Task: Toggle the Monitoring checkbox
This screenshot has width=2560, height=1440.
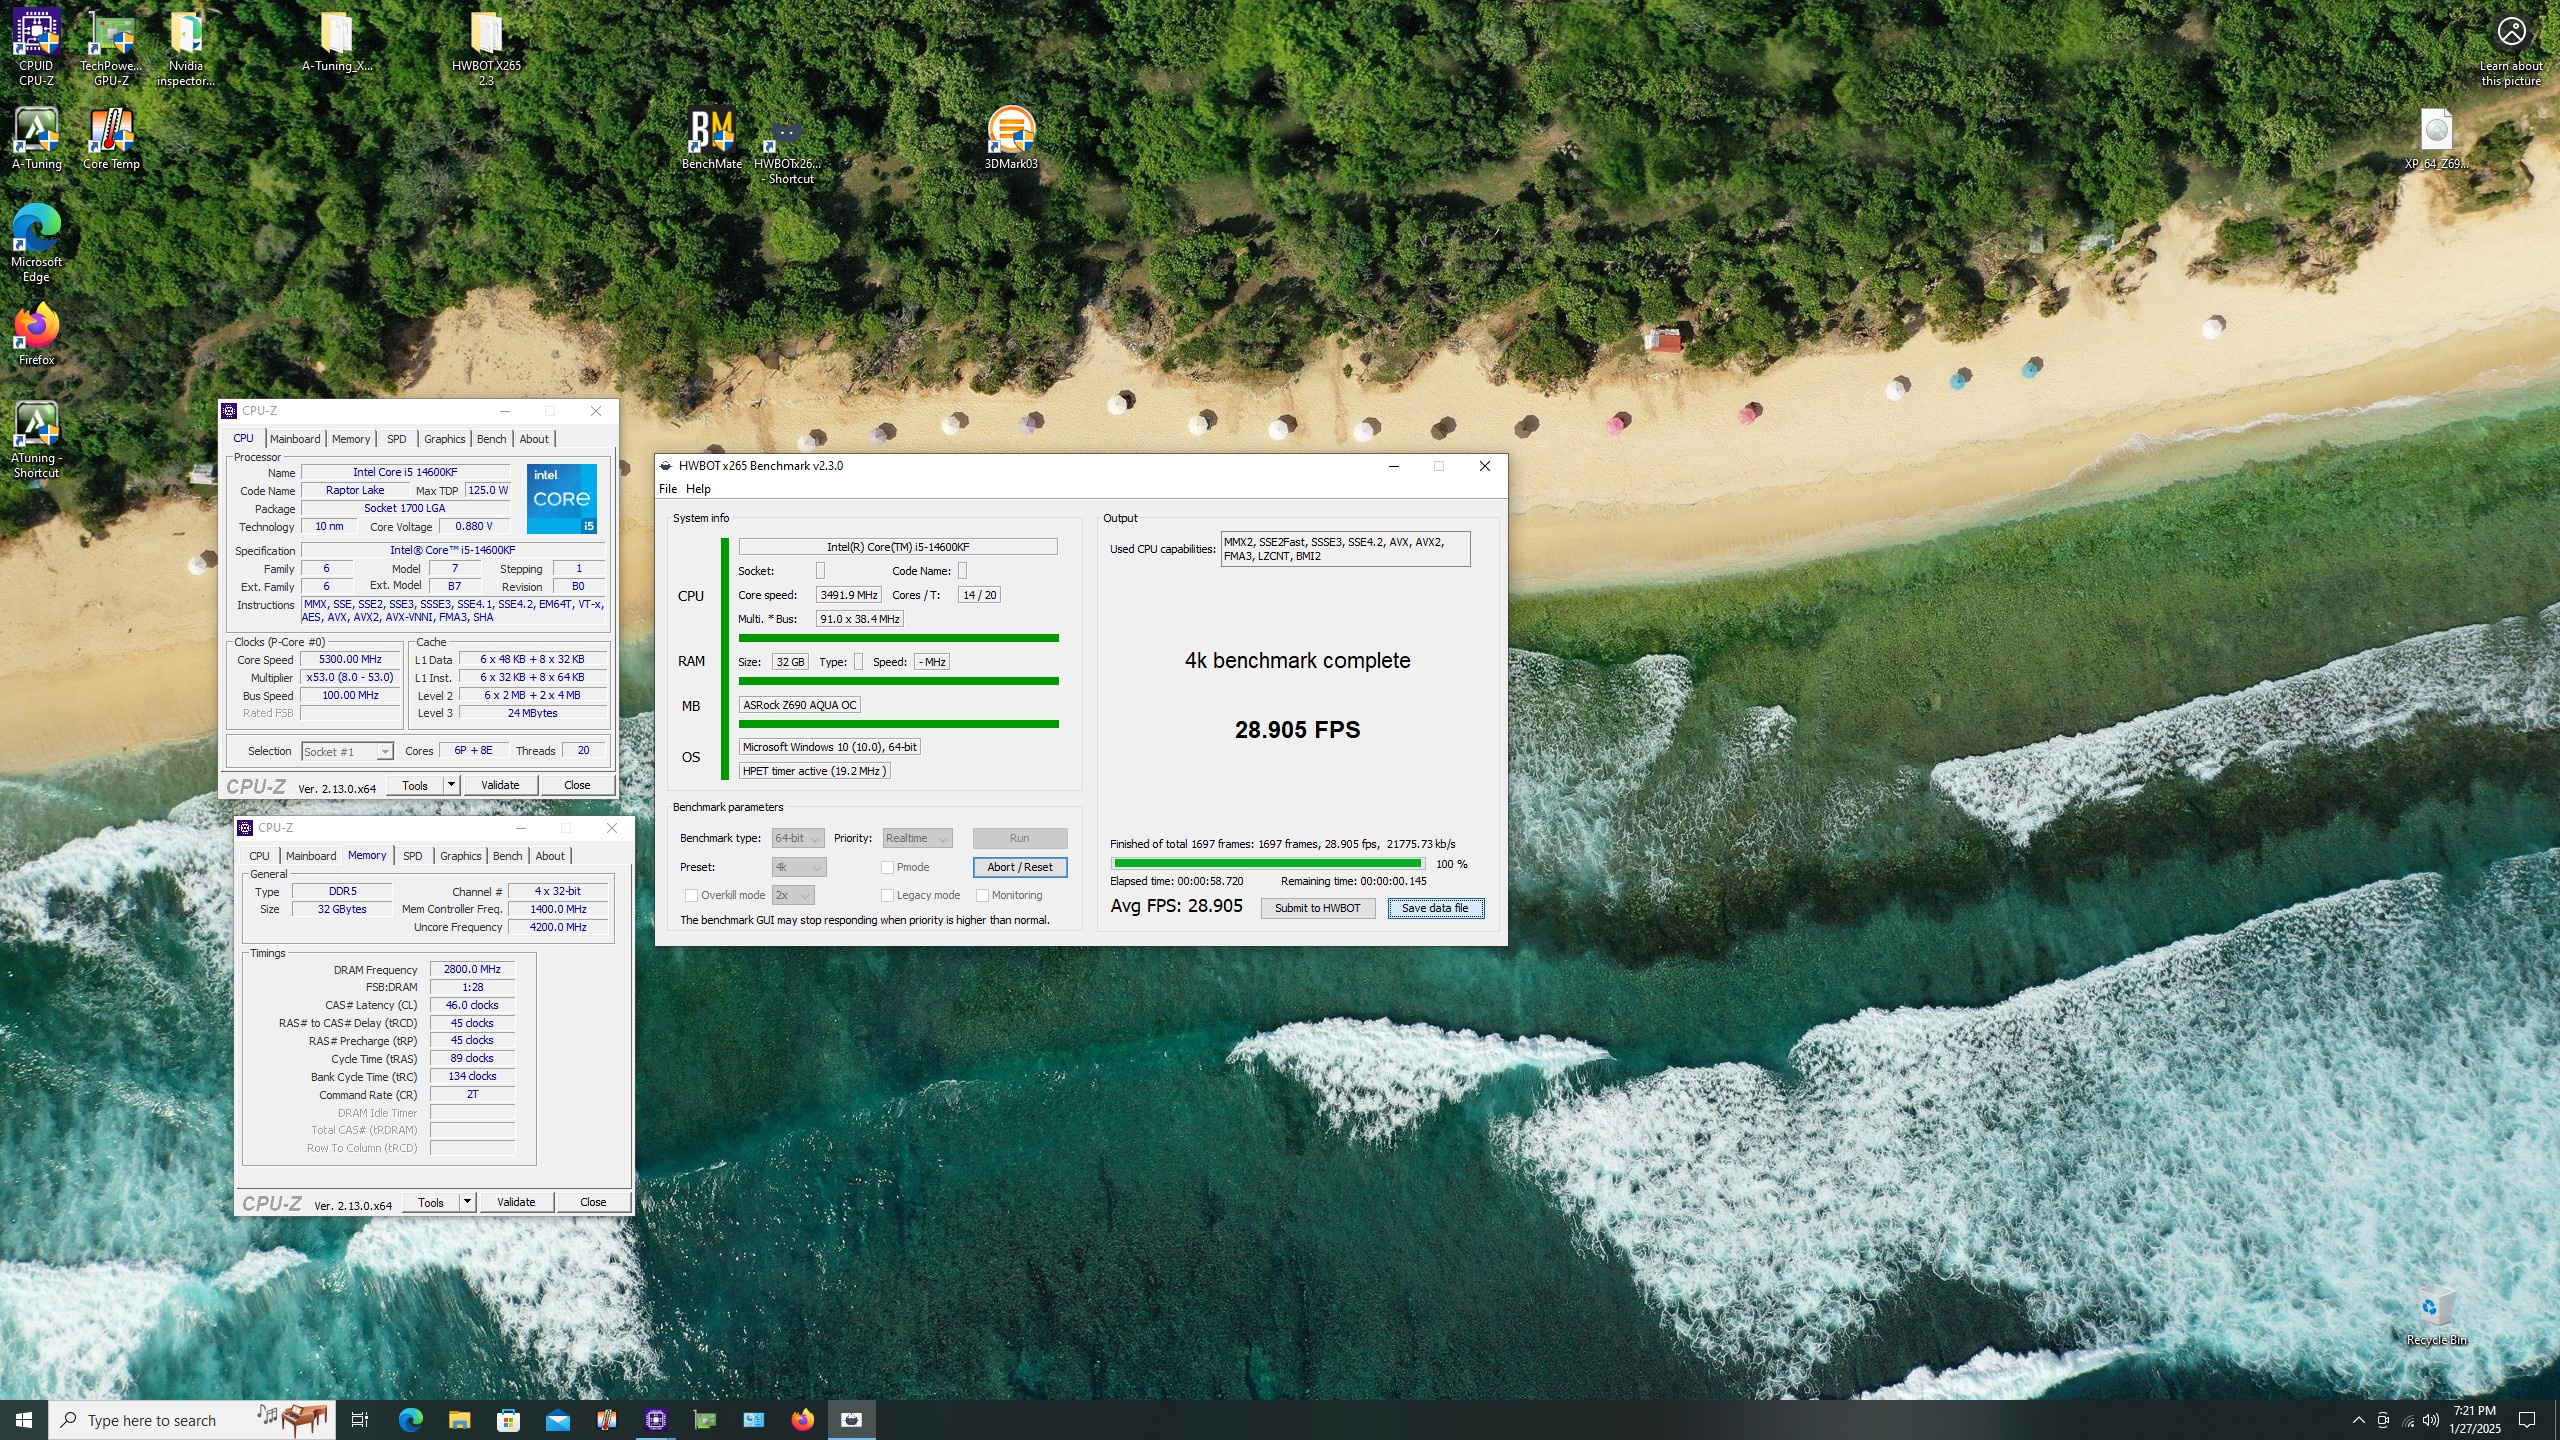Action: (x=982, y=895)
